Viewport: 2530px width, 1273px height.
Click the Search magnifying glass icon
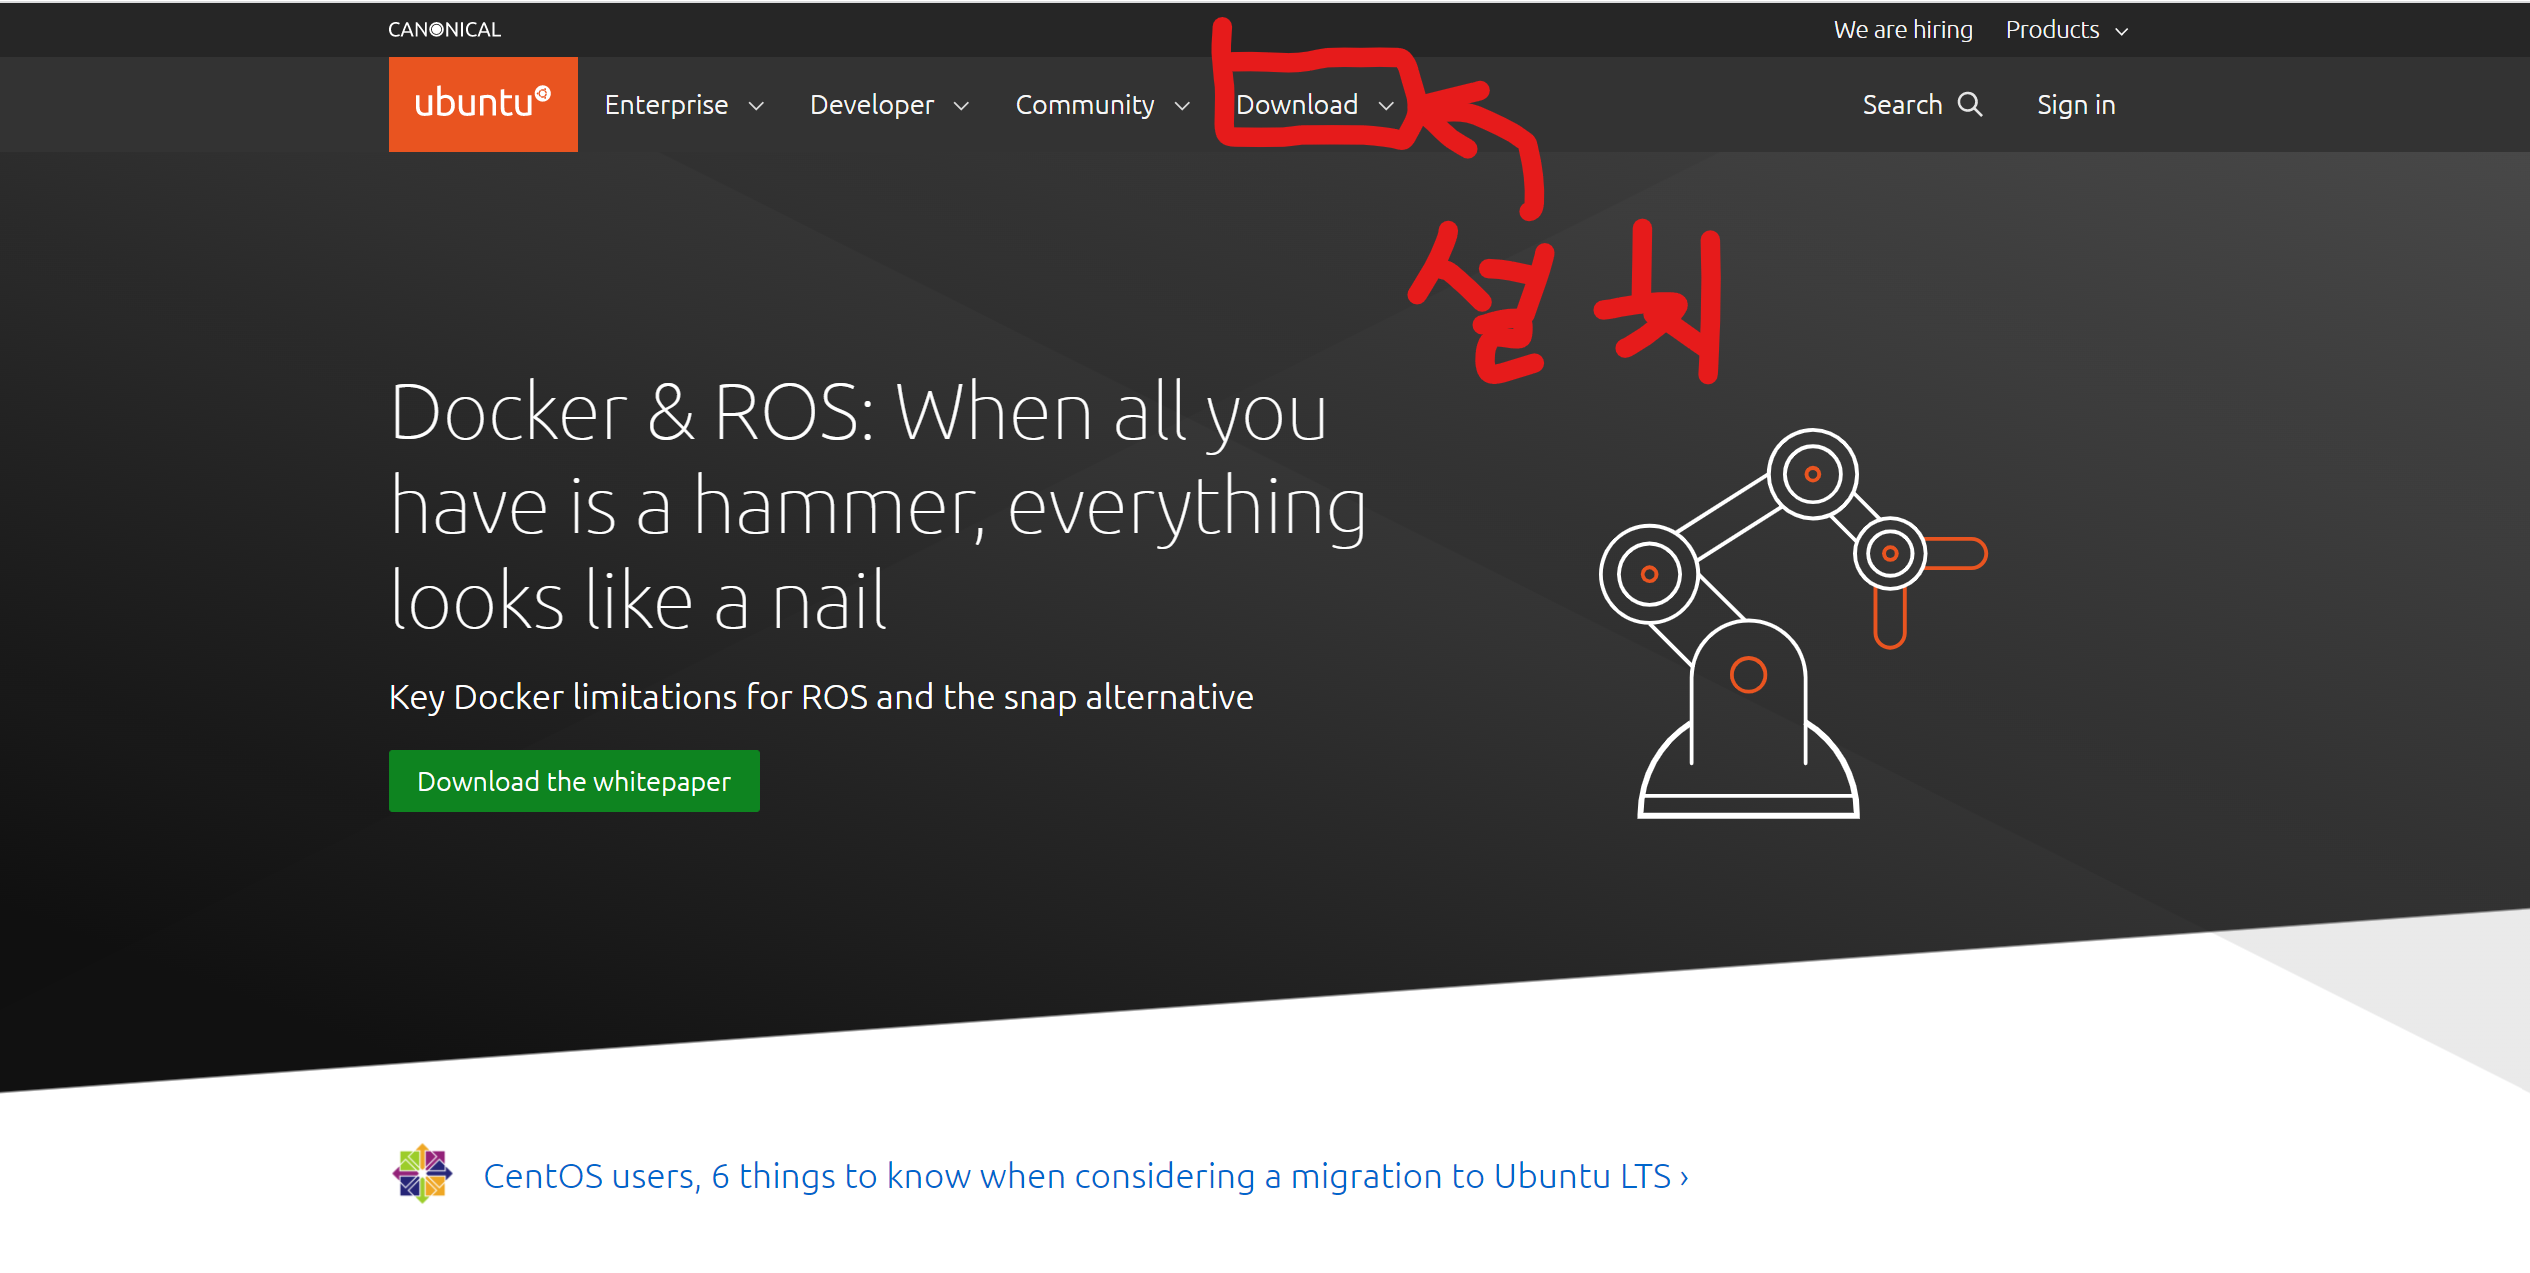click(x=1969, y=104)
